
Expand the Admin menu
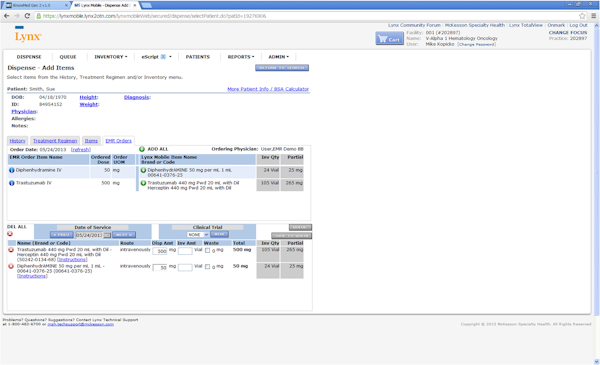(x=278, y=57)
